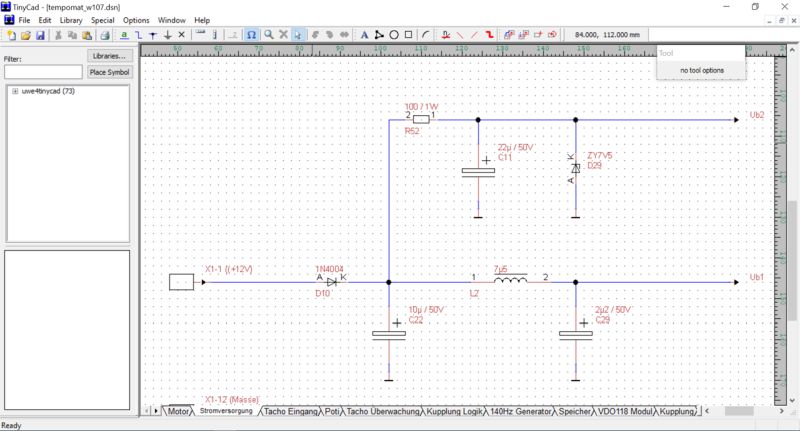
Task: Switch to the Speicher sheet tab
Action: (x=574, y=411)
